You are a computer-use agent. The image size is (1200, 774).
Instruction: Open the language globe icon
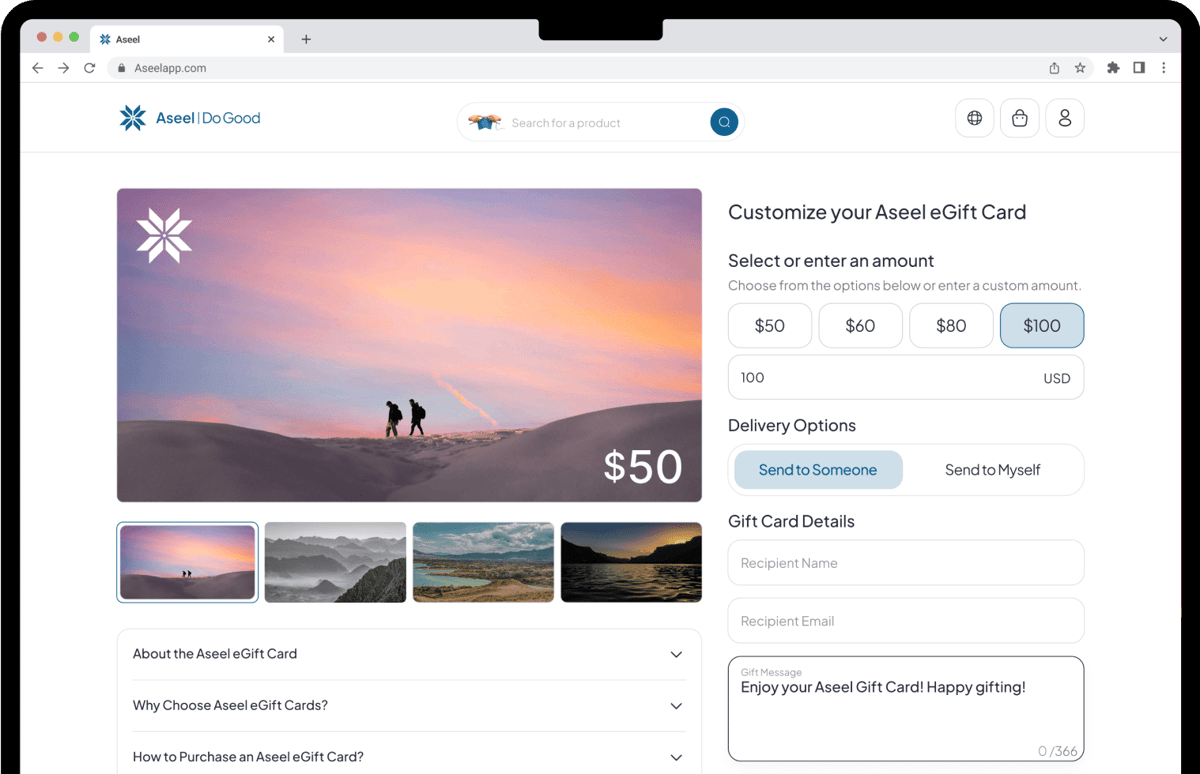(x=974, y=118)
